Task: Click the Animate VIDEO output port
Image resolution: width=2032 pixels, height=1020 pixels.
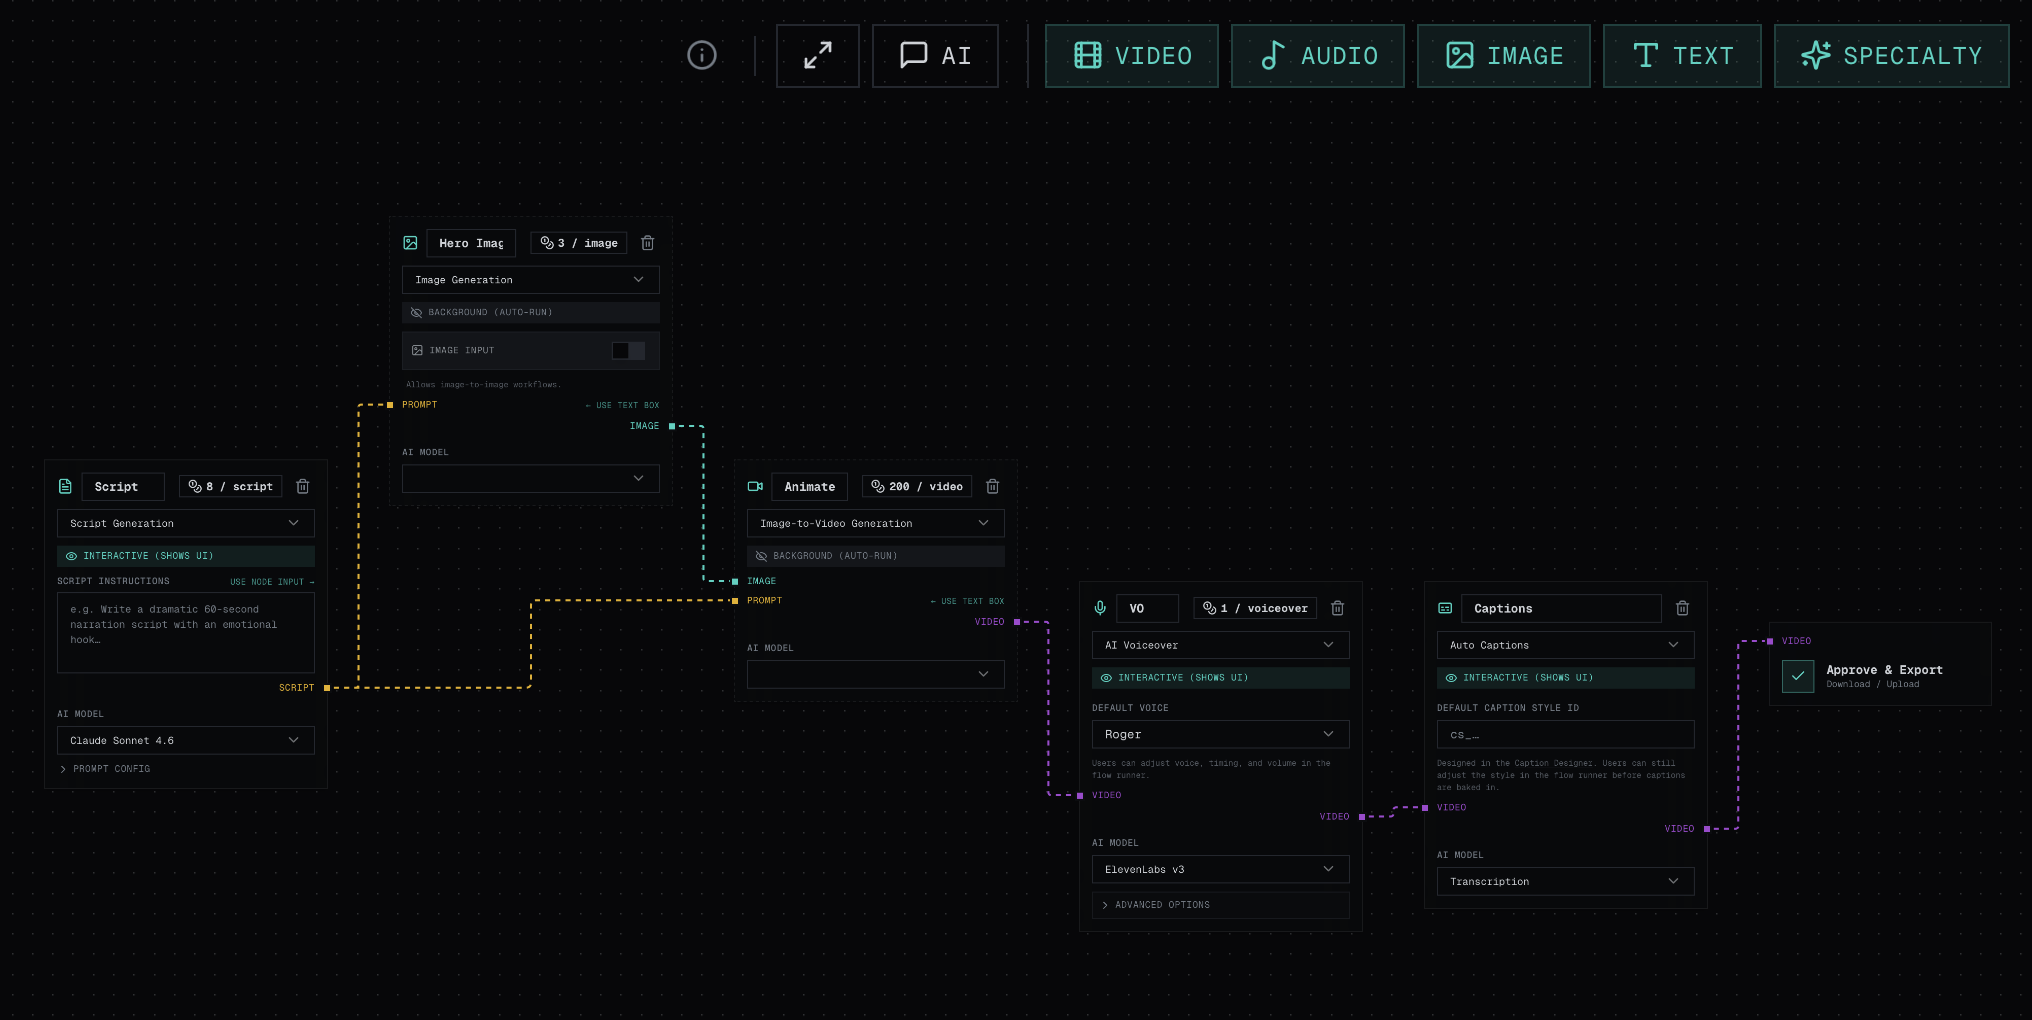Action: [x=1017, y=622]
